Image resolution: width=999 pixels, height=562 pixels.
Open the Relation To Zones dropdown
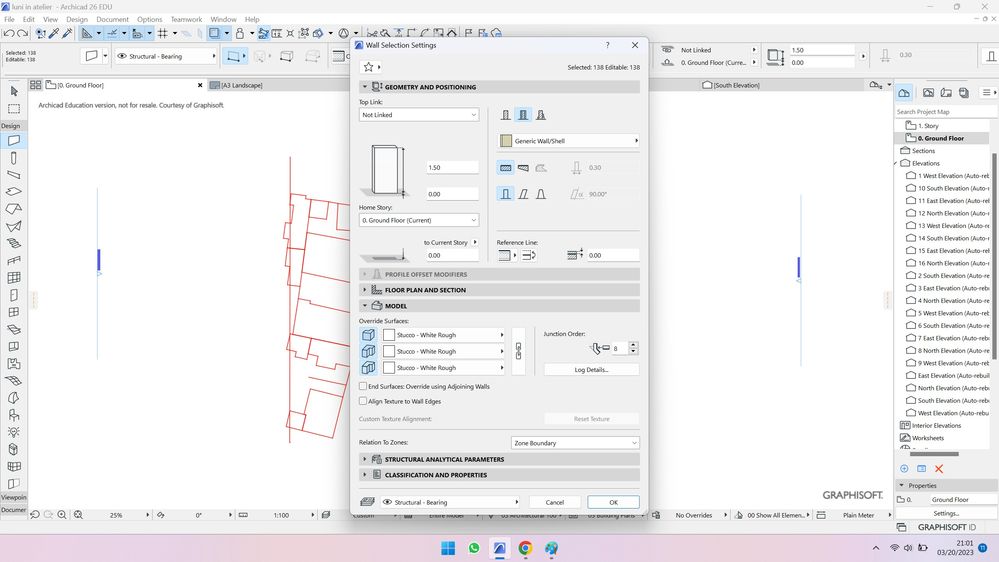575,443
